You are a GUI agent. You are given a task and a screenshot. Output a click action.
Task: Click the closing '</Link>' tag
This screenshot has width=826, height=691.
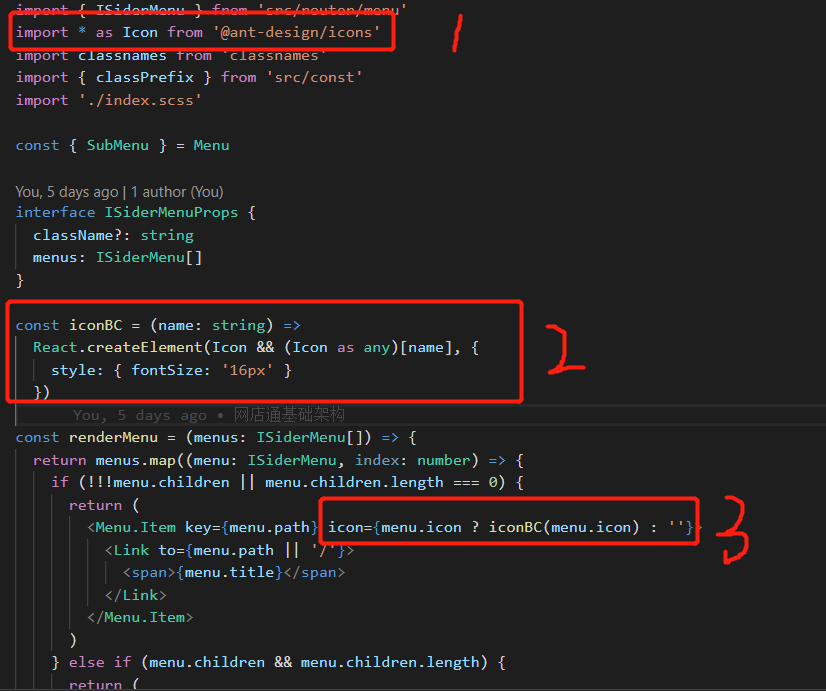[135, 595]
